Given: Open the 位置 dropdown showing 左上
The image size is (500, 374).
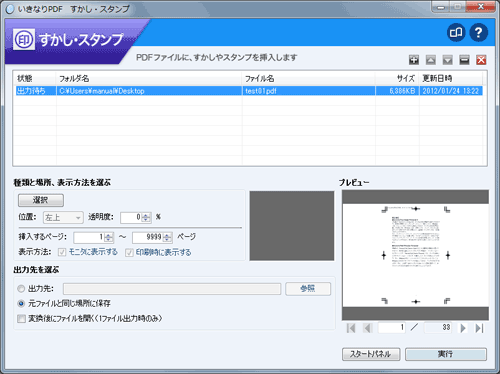Looking at the screenshot, I should point(63,217).
